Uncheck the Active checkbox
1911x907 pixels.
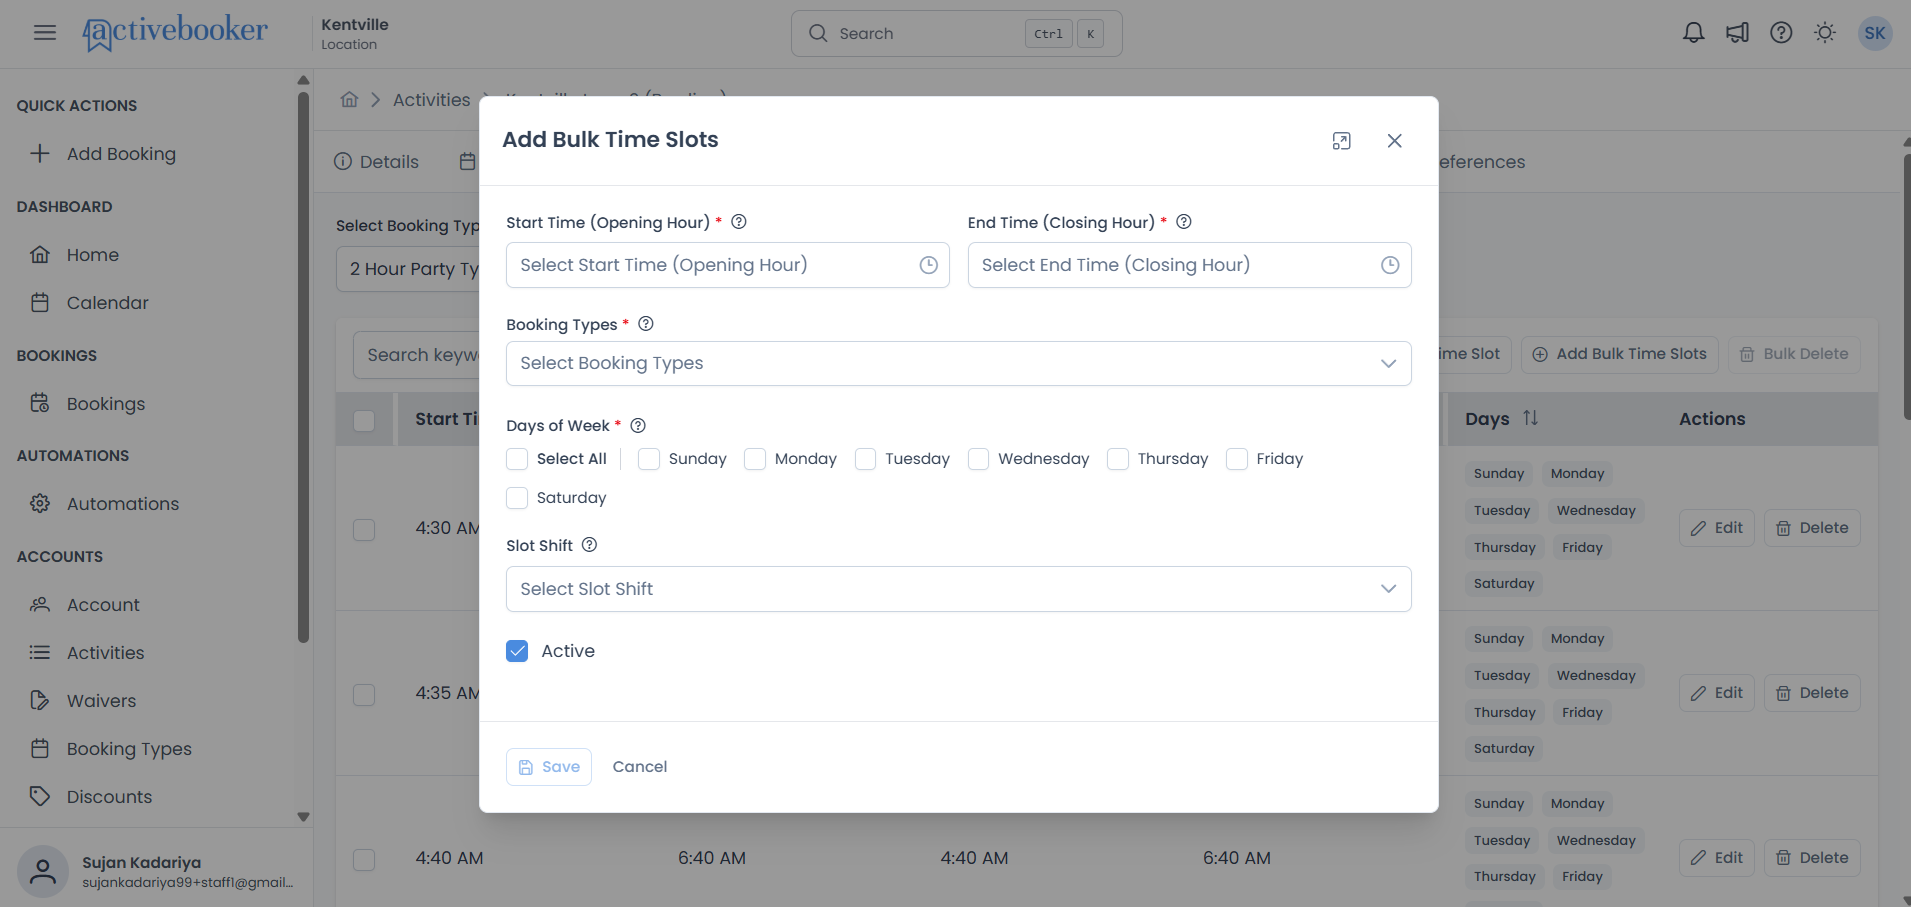[x=517, y=651]
